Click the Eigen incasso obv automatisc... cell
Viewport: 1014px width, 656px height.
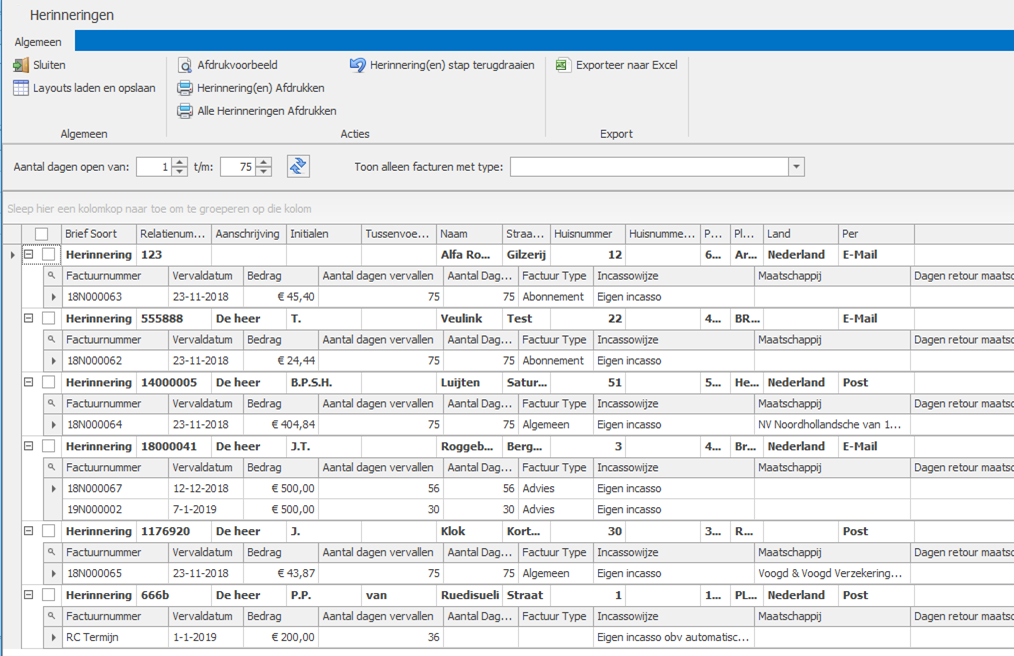[673, 637]
